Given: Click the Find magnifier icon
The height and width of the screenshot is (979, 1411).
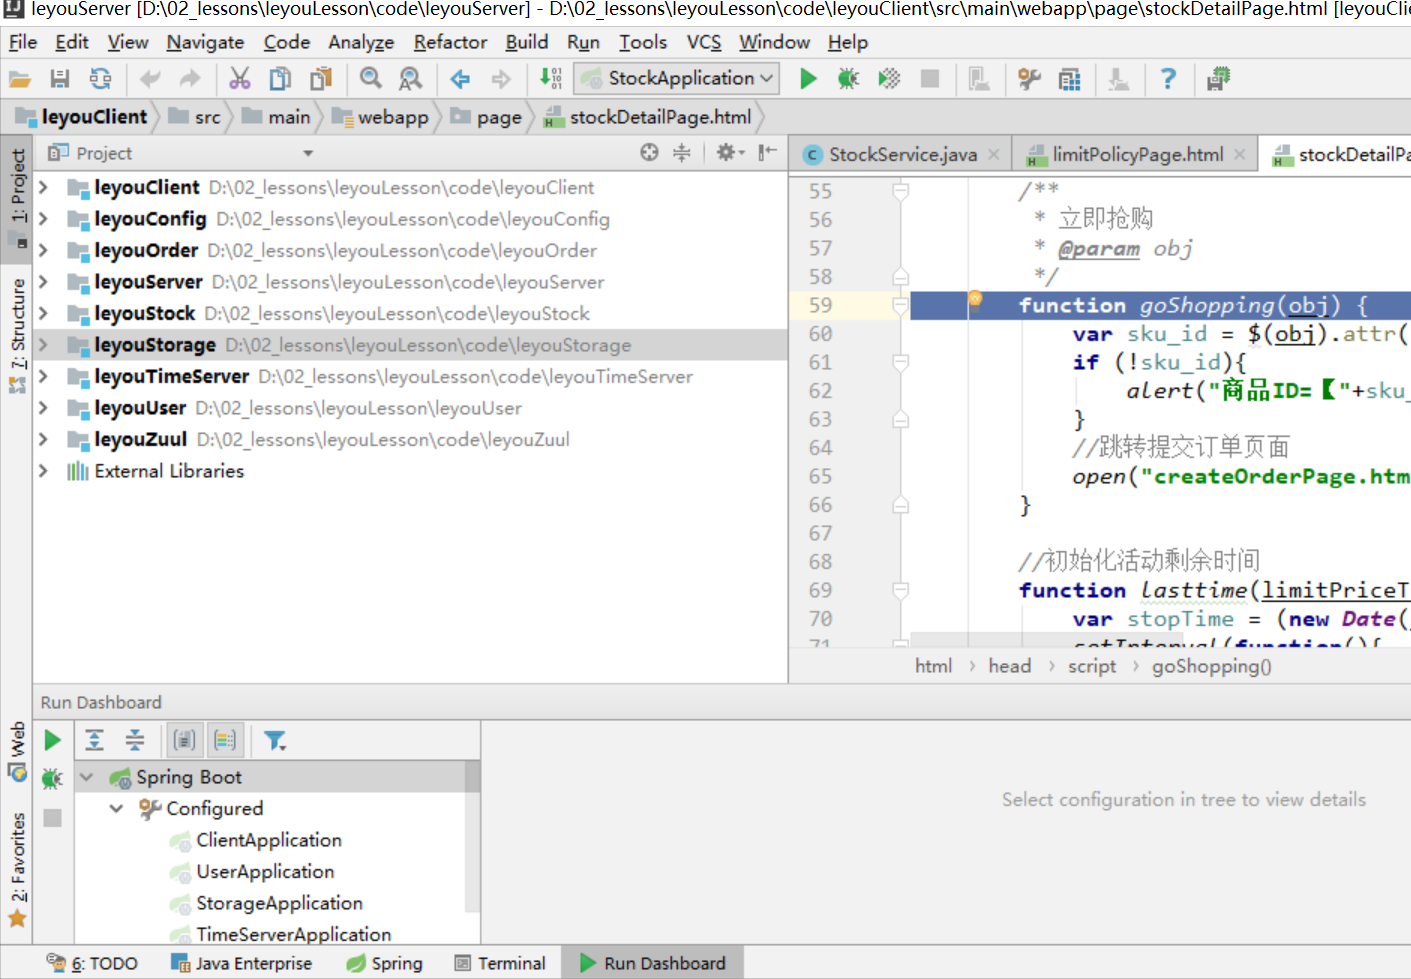Looking at the screenshot, I should tap(371, 79).
